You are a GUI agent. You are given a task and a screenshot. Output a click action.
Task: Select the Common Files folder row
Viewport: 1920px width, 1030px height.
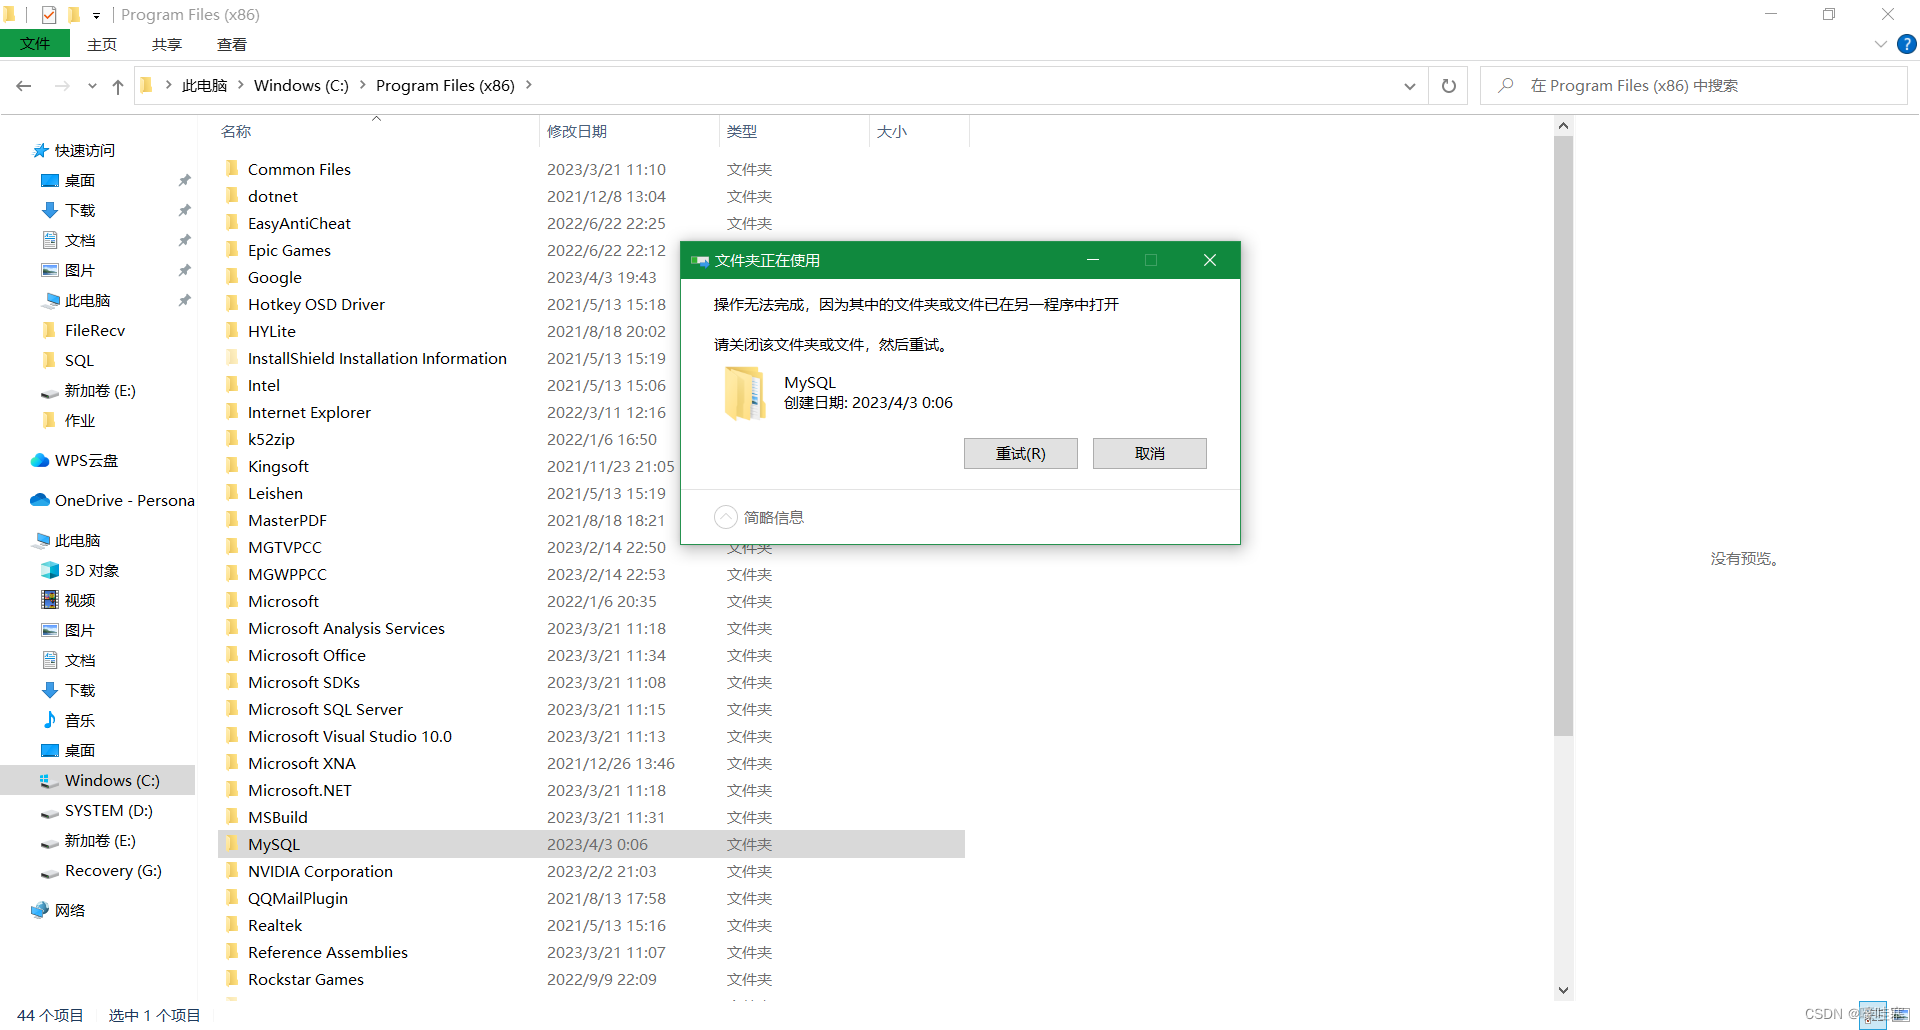590,169
